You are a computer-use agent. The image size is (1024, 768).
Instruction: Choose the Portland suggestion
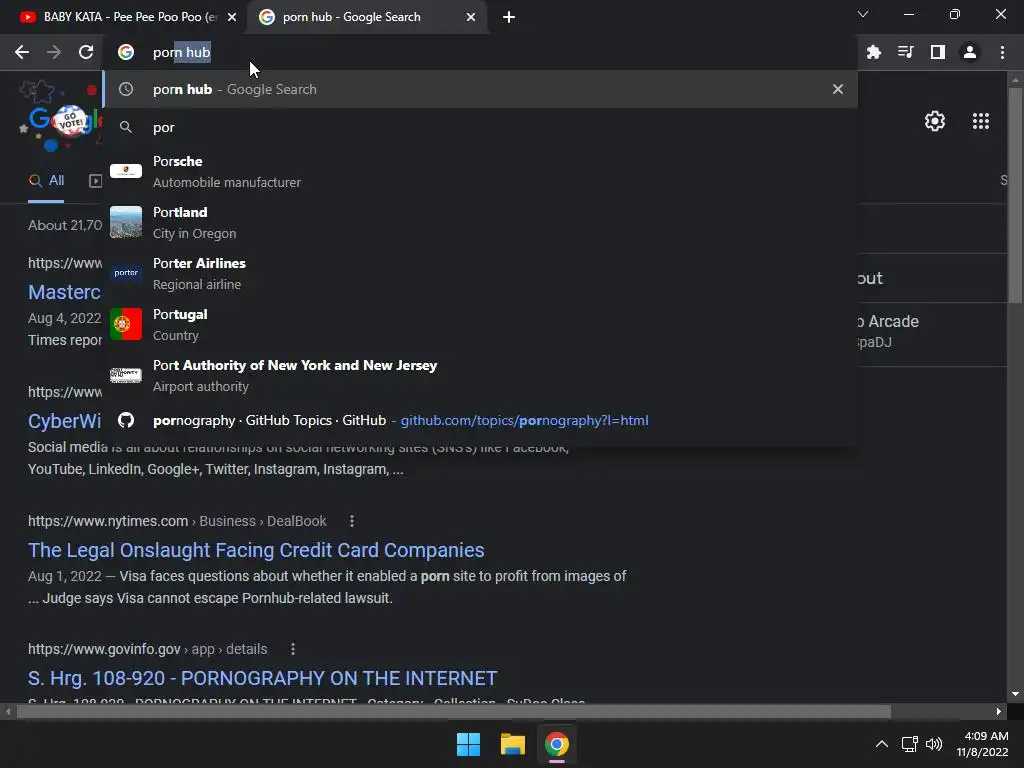tap(479, 222)
